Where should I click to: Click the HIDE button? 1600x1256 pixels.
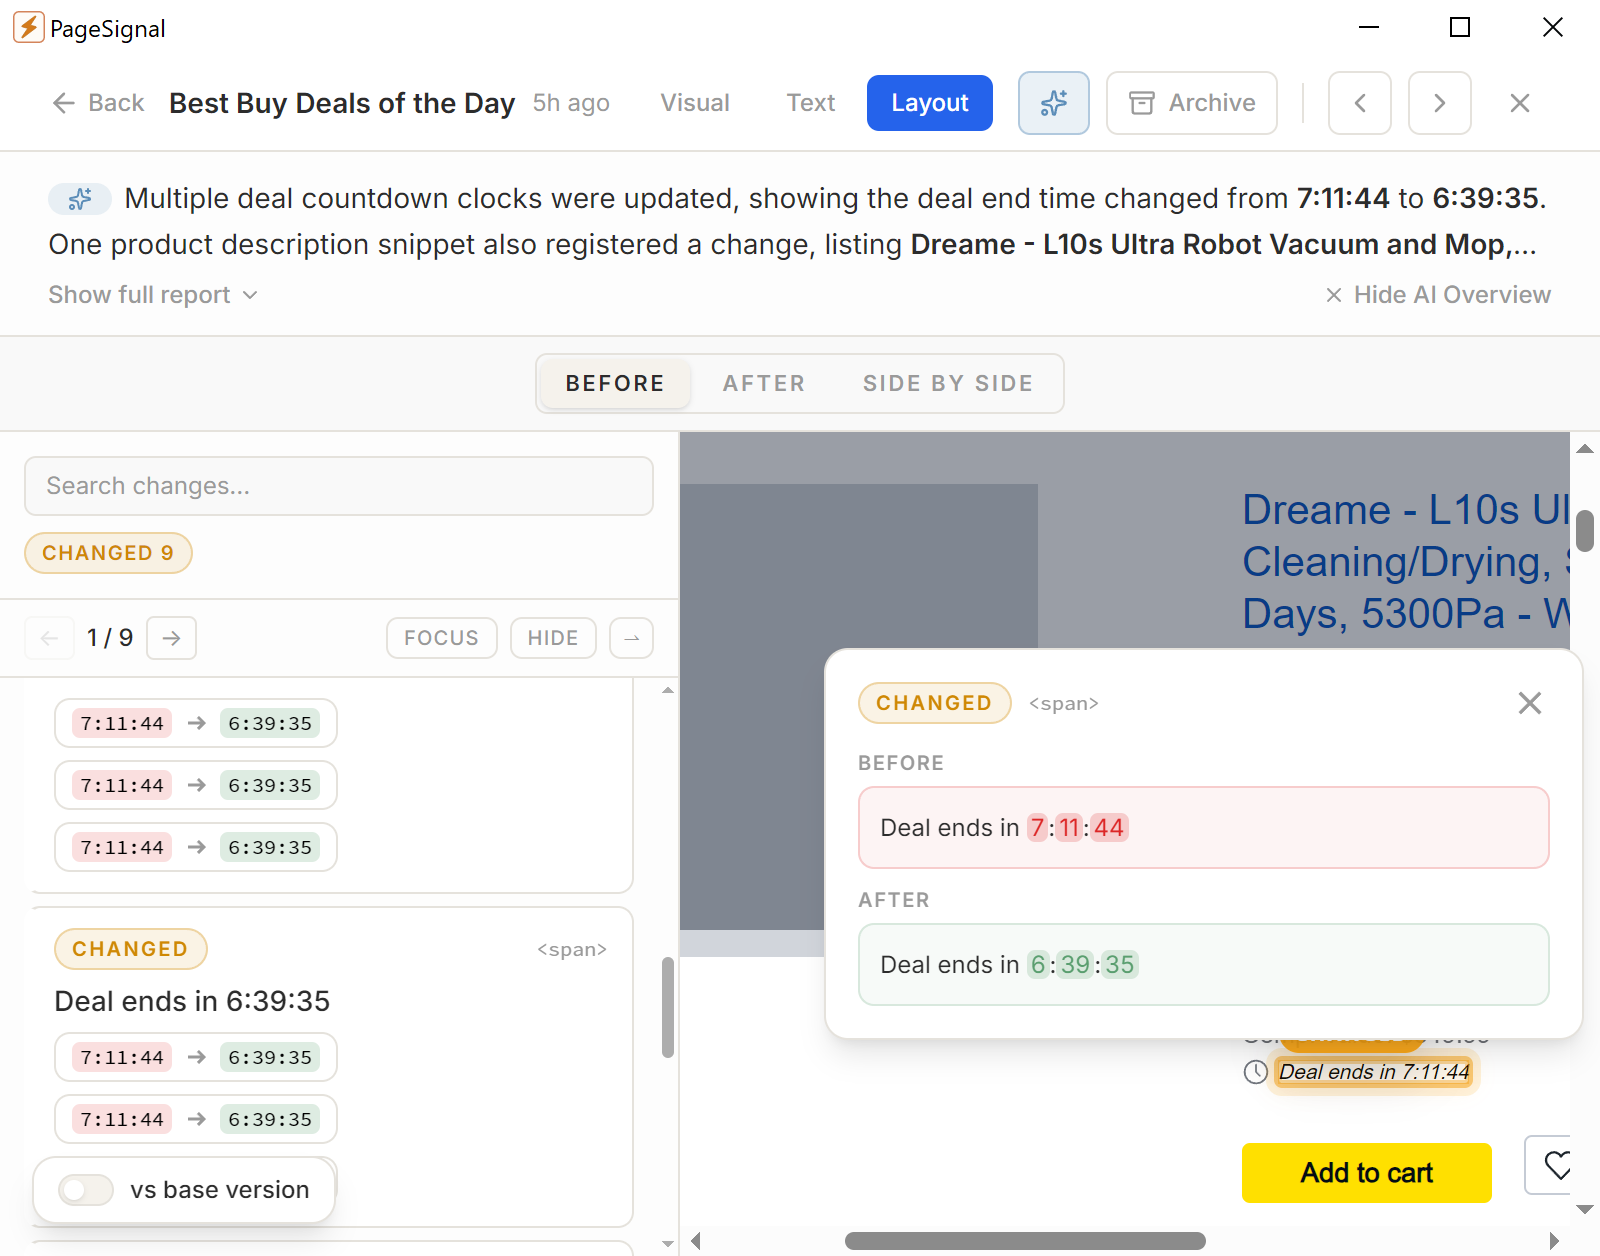(x=553, y=638)
